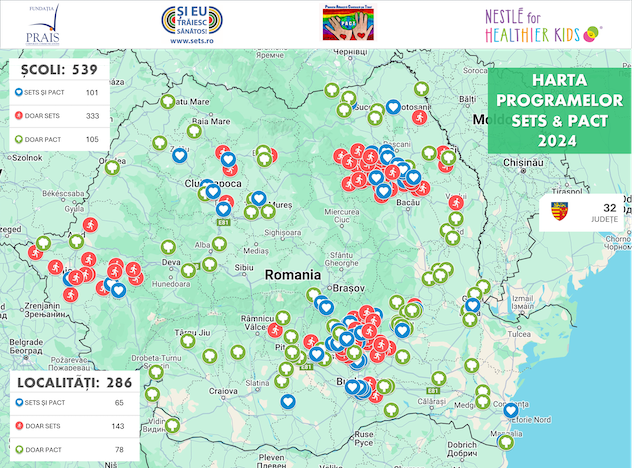The height and width of the screenshot is (468, 640).
Task: Click the Izmail city label
Action: click(522, 302)
